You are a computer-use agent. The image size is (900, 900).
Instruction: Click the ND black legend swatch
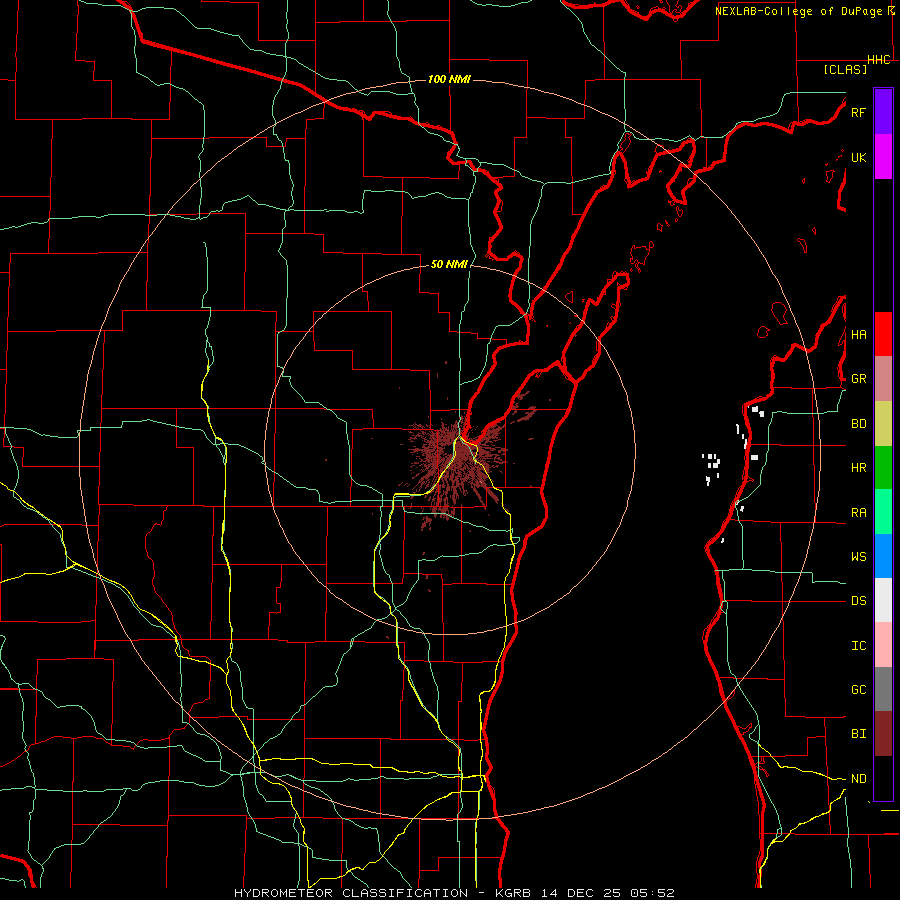pos(883,778)
